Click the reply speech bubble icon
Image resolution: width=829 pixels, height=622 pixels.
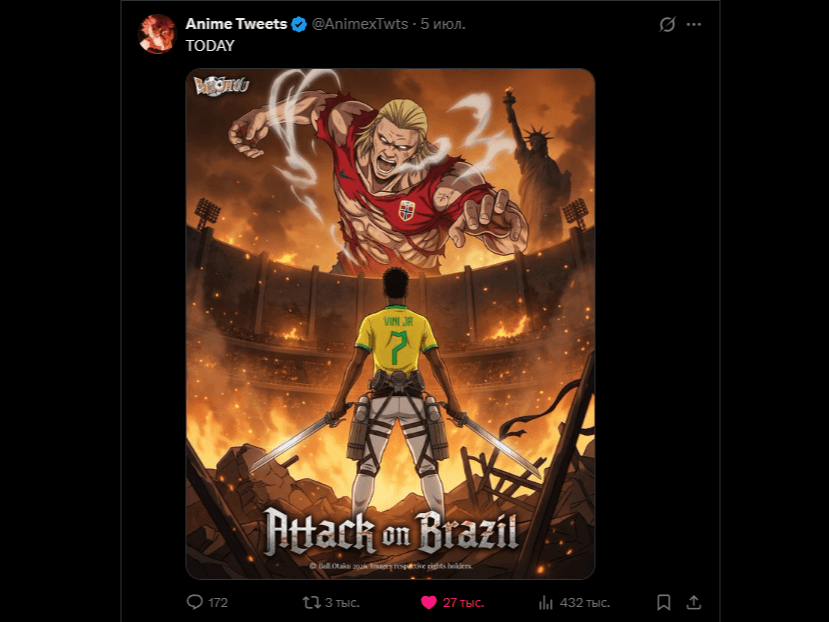point(195,602)
